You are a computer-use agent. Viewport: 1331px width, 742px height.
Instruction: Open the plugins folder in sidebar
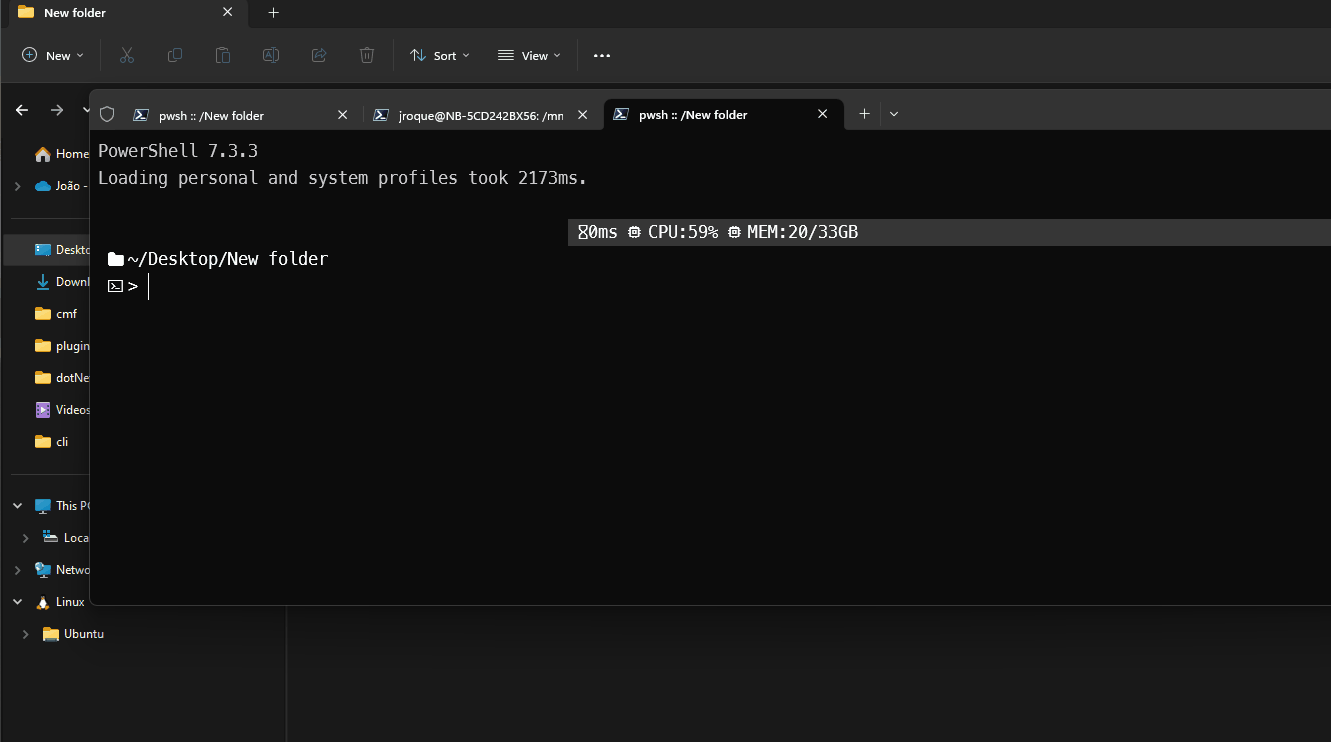coord(60,346)
